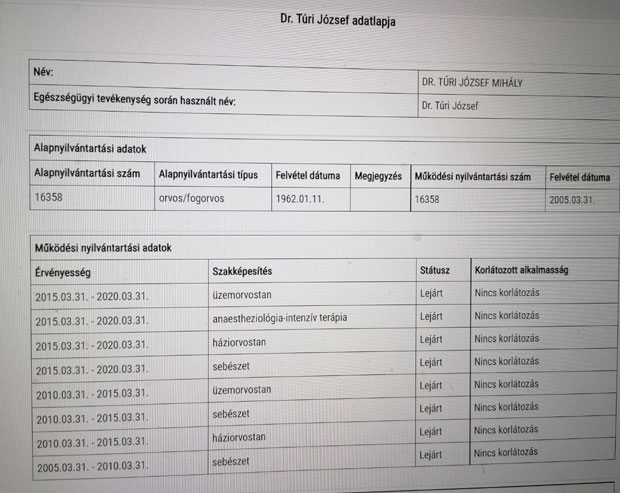Select 'üzemorvostan' in the 2015–2020 row
The width and height of the screenshot is (620, 493).
pyautogui.click(x=242, y=295)
